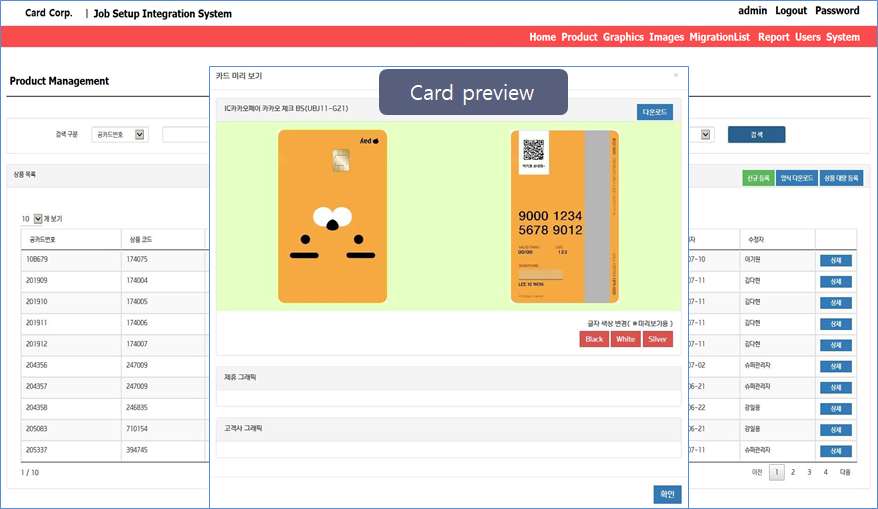The height and width of the screenshot is (509, 878).
Task: Go to page 2 in pagination
Action: click(x=793, y=472)
